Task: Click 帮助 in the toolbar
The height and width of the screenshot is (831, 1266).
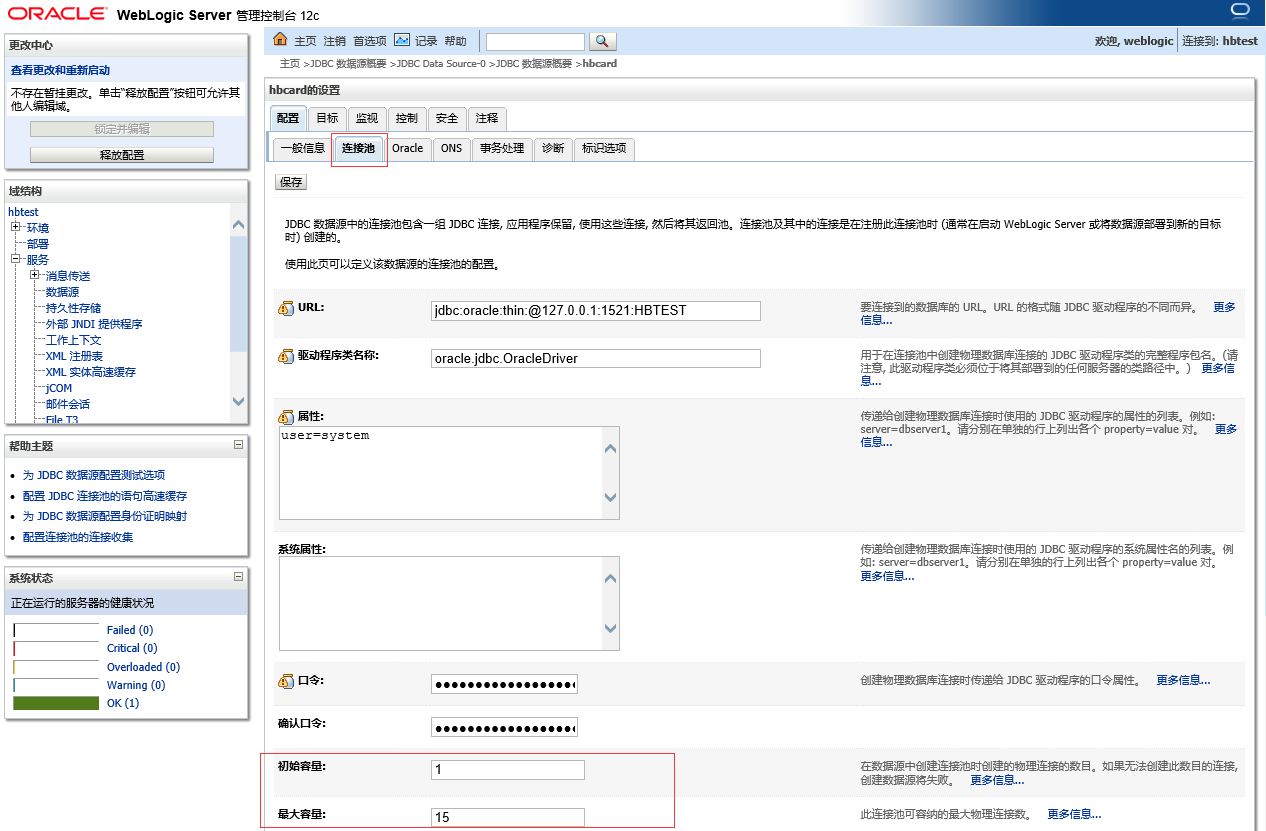Action: [x=455, y=41]
